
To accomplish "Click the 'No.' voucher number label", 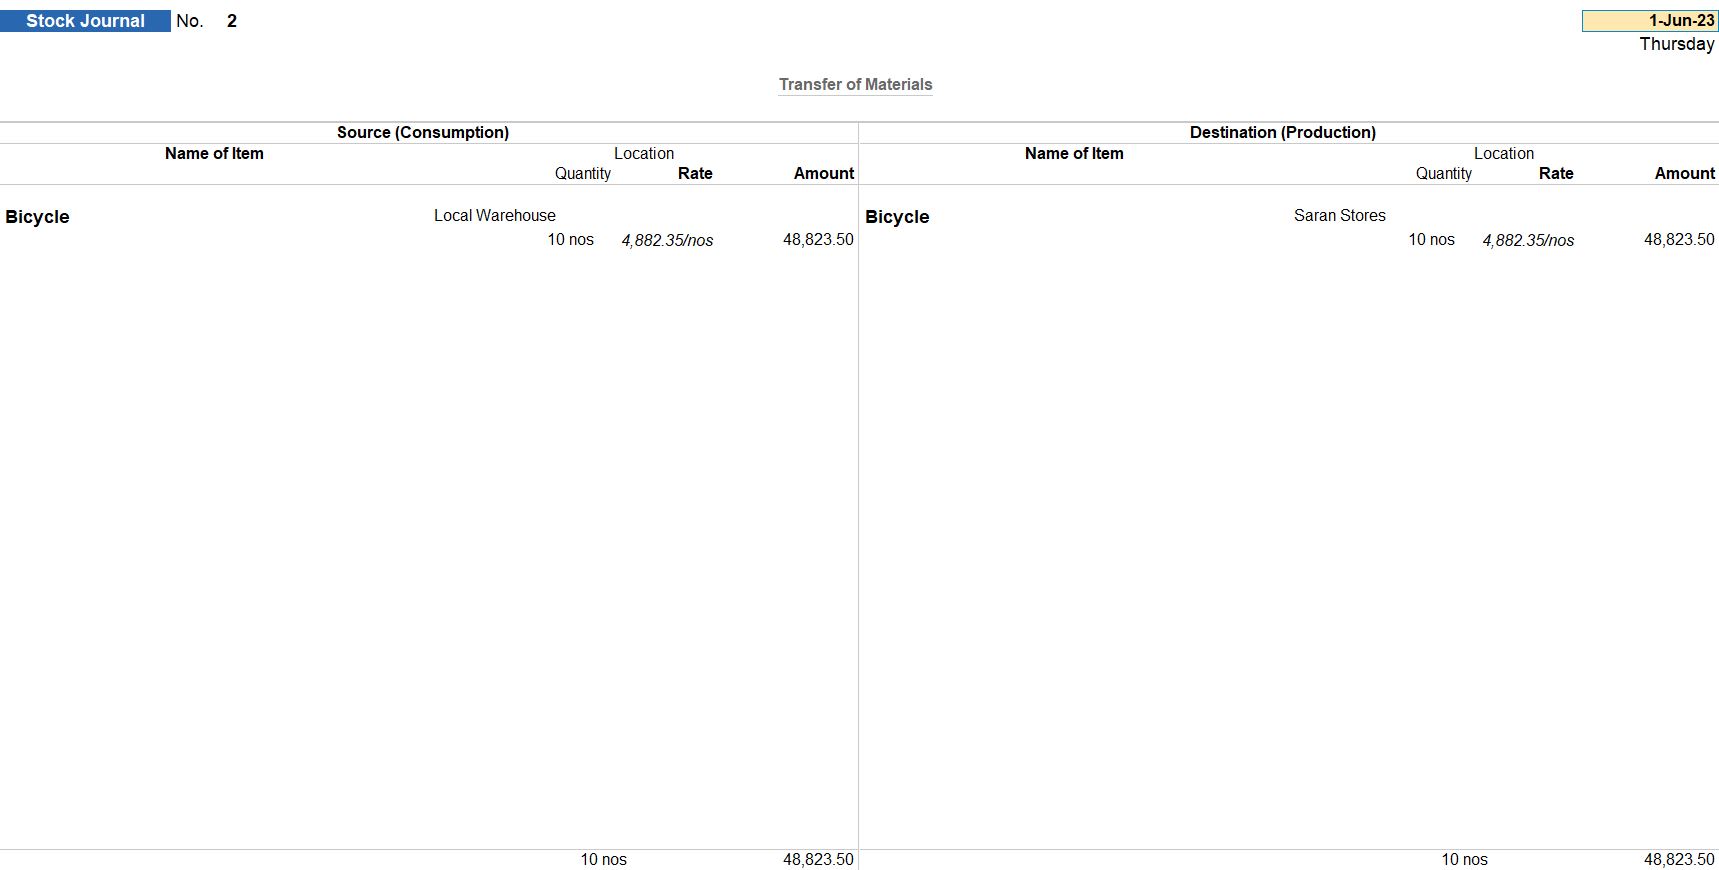I will tap(189, 21).
